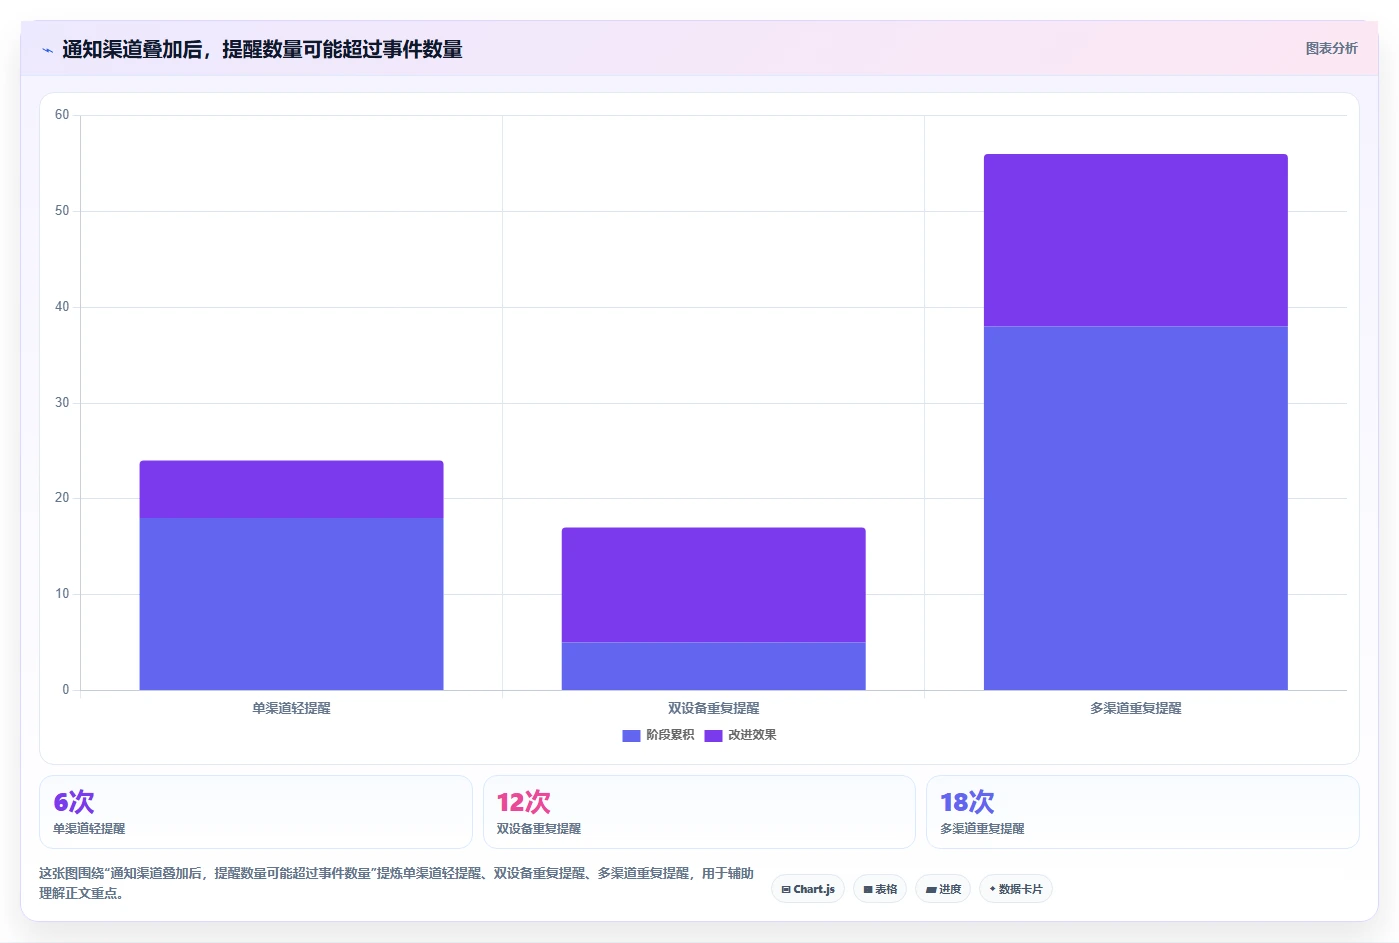Screen dimensions: 1399x943
Task: Click the icon inside the Chart.js chip
Action: point(786,889)
